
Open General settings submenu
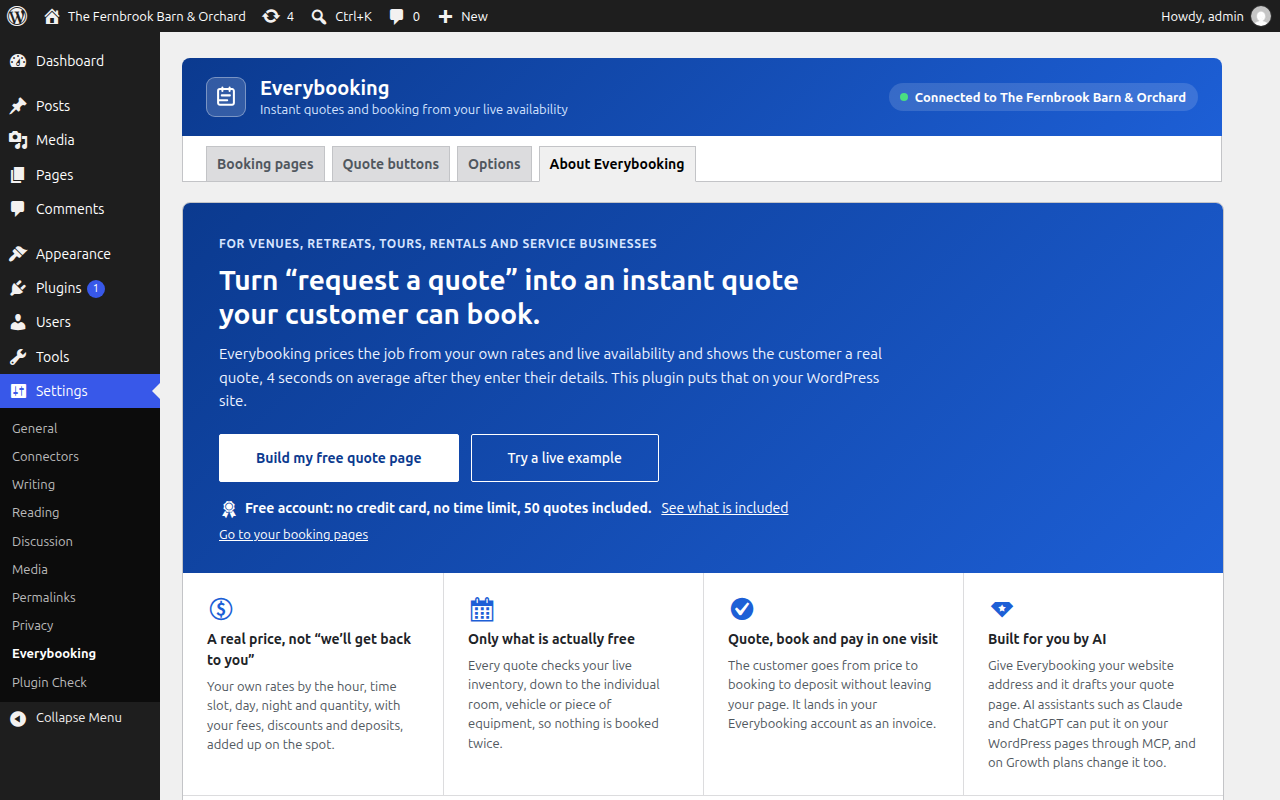(x=80, y=428)
